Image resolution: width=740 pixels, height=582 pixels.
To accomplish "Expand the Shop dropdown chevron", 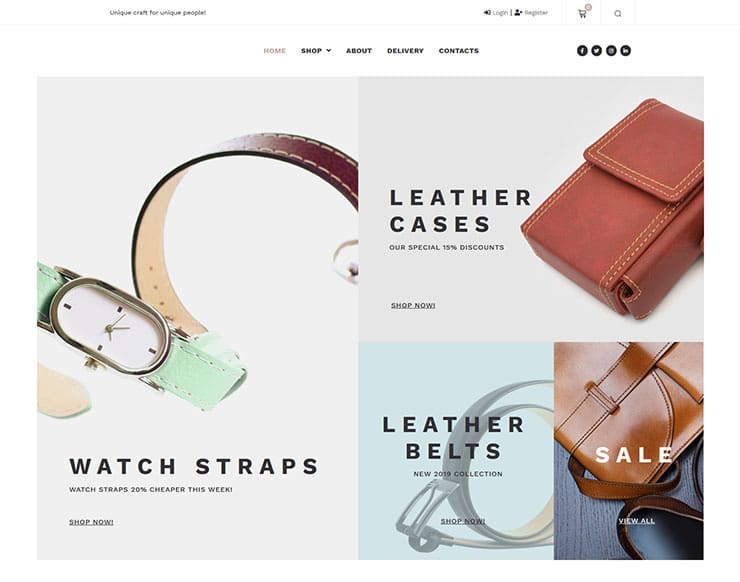I will (x=328, y=51).
